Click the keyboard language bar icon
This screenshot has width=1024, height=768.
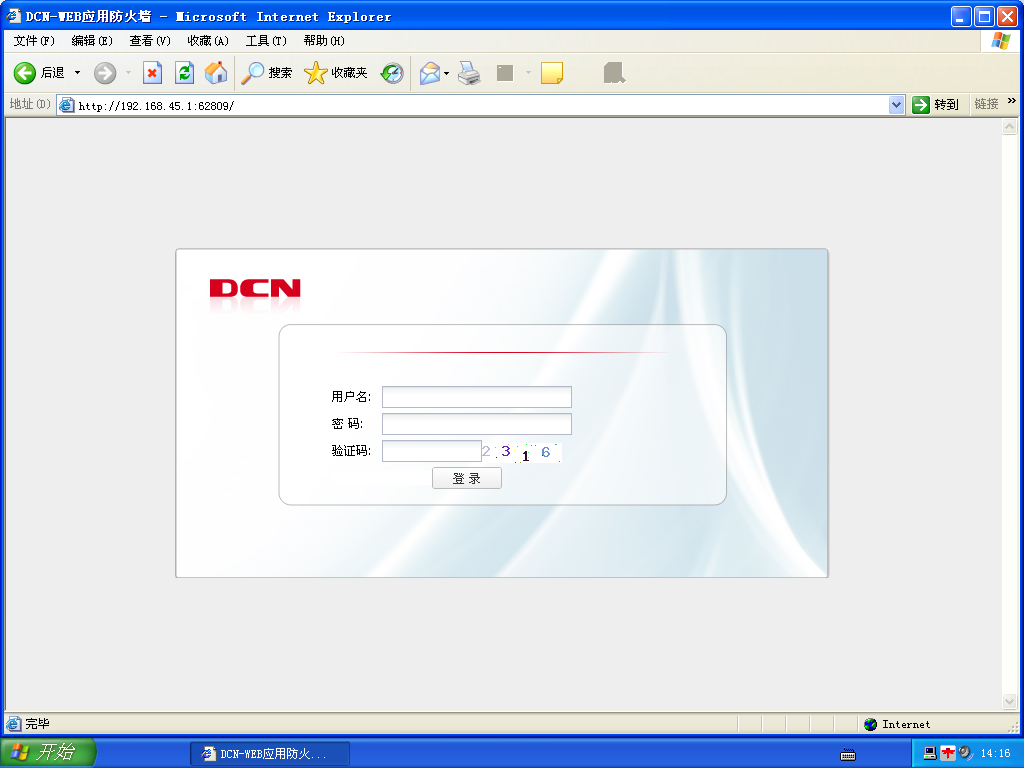[848, 755]
